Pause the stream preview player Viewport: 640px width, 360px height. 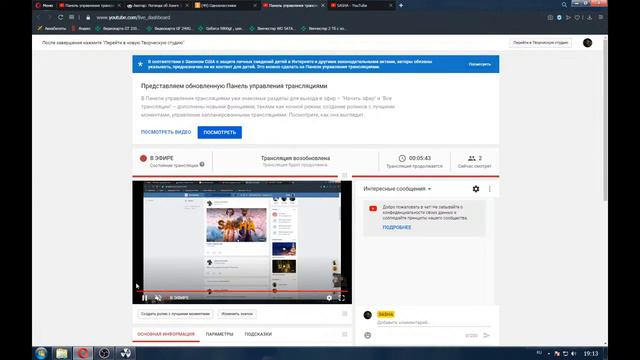pos(144,298)
